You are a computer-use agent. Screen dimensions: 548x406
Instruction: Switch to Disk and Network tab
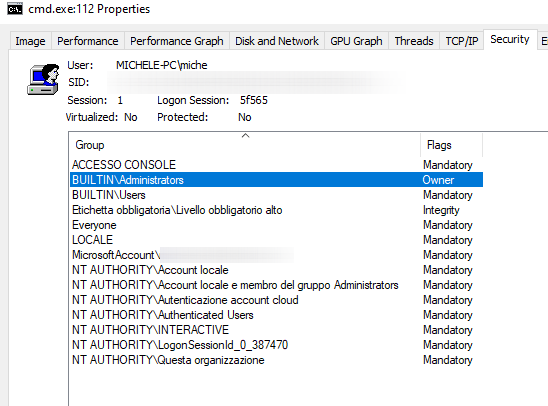tap(277, 41)
